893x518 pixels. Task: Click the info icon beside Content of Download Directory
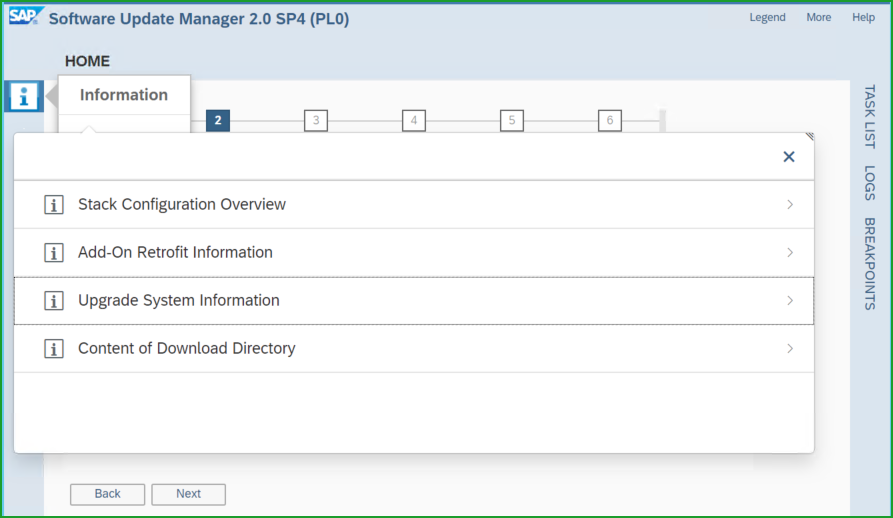54,348
